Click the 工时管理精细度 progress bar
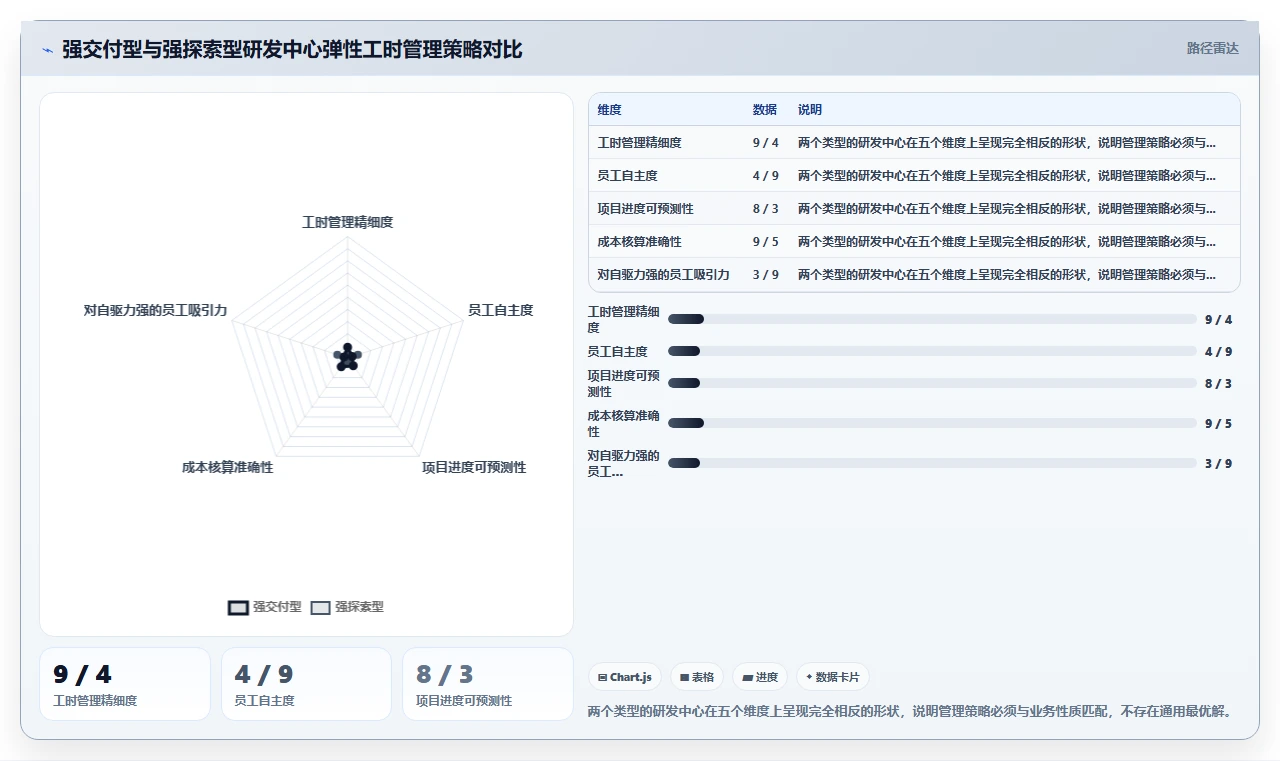1280x761 pixels. tap(932, 319)
